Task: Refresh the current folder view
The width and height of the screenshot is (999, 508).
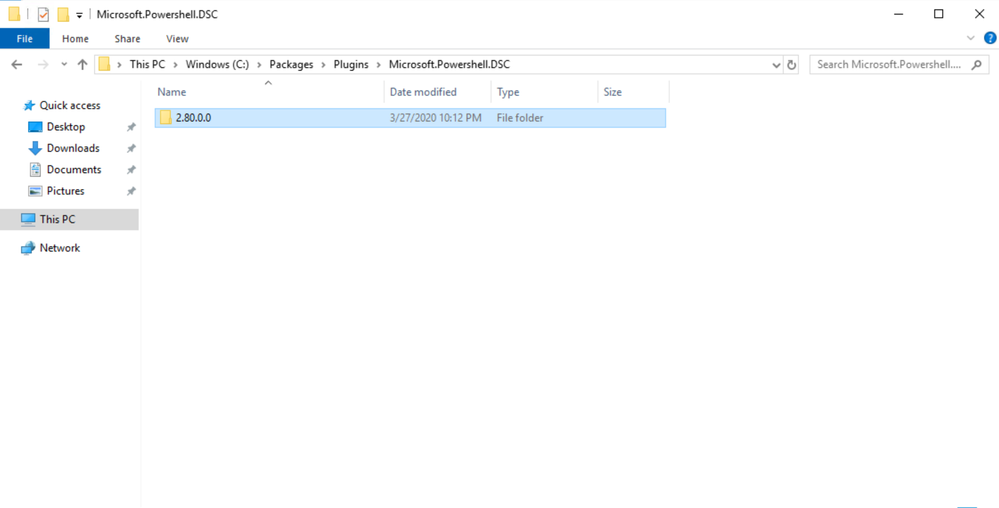Action: [791, 65]
